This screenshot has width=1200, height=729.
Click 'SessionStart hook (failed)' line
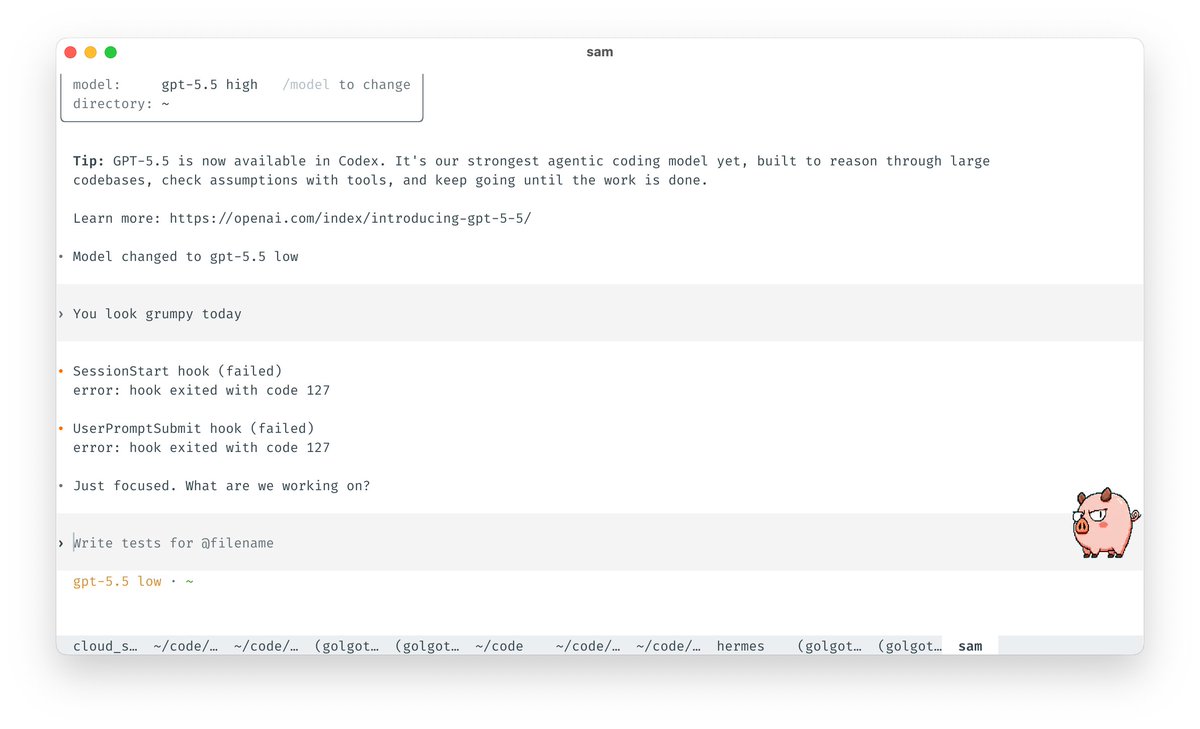[x=177, y=371]
